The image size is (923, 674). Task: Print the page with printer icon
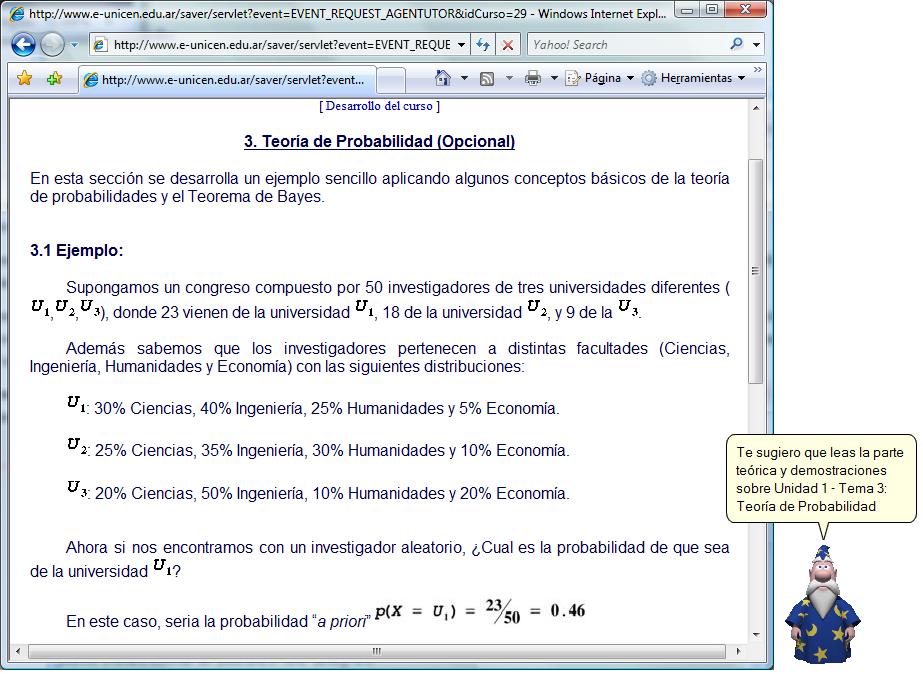click(x=532, y=78)
